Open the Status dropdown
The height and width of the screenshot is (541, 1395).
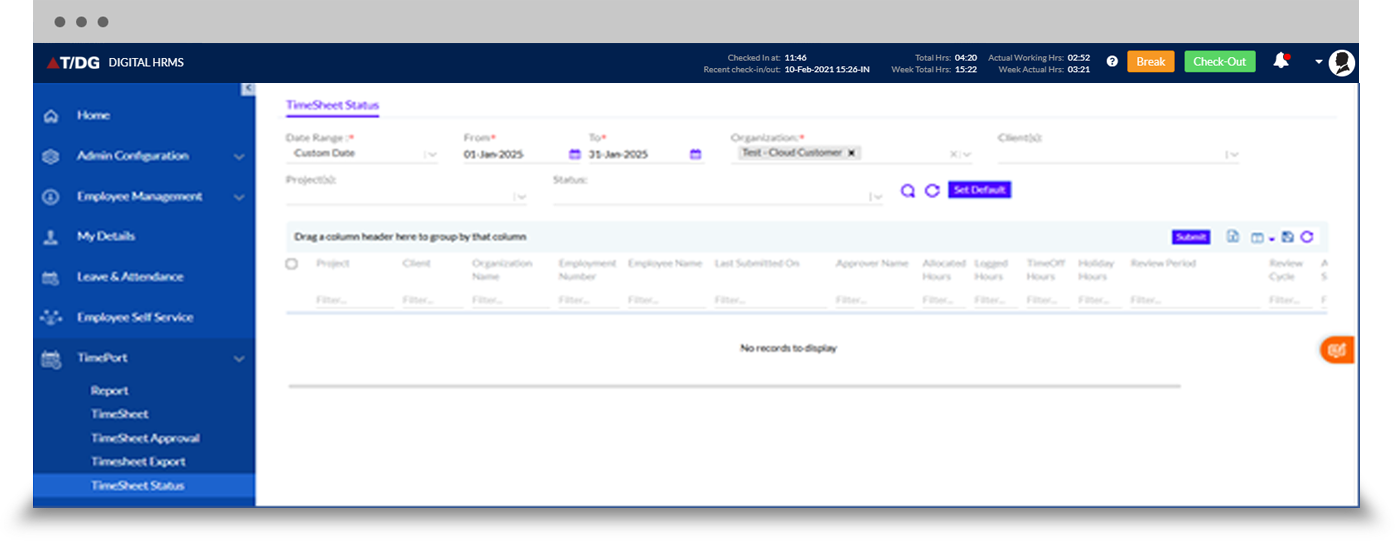pos(876,197)
